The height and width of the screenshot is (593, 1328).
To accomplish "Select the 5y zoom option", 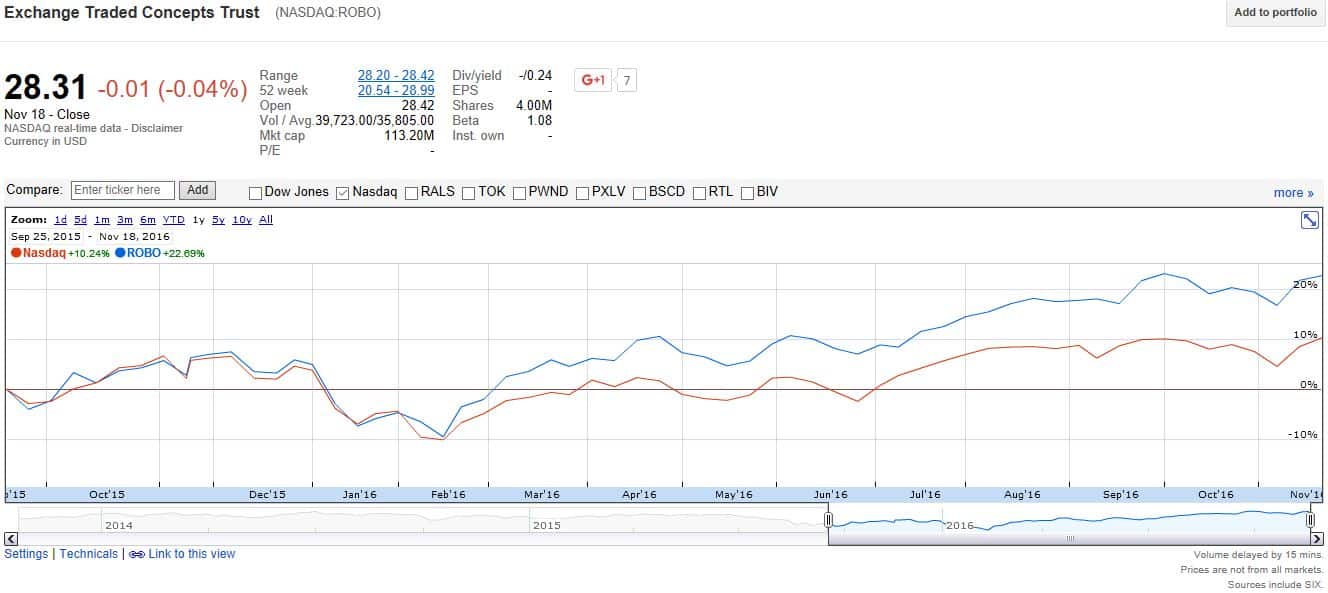I will (x=218, y=220).
